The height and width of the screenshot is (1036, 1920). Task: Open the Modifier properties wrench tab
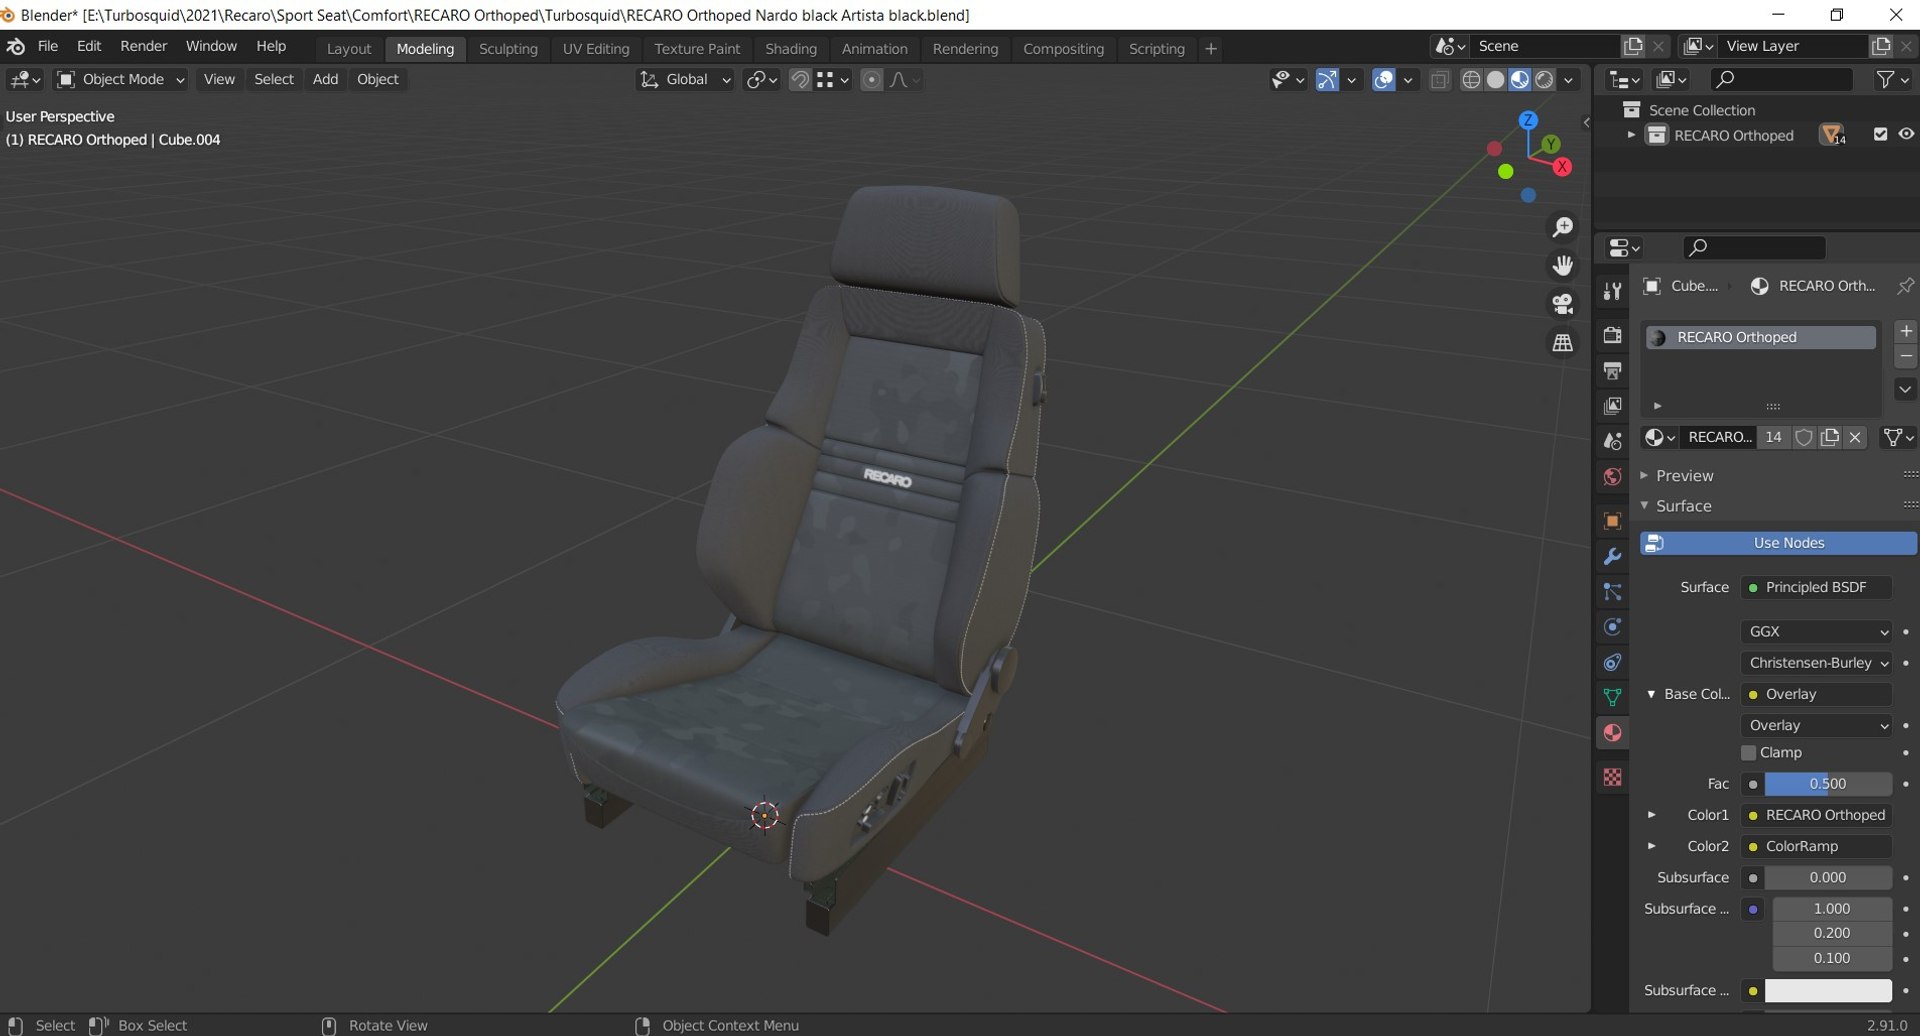(1612, 557)
